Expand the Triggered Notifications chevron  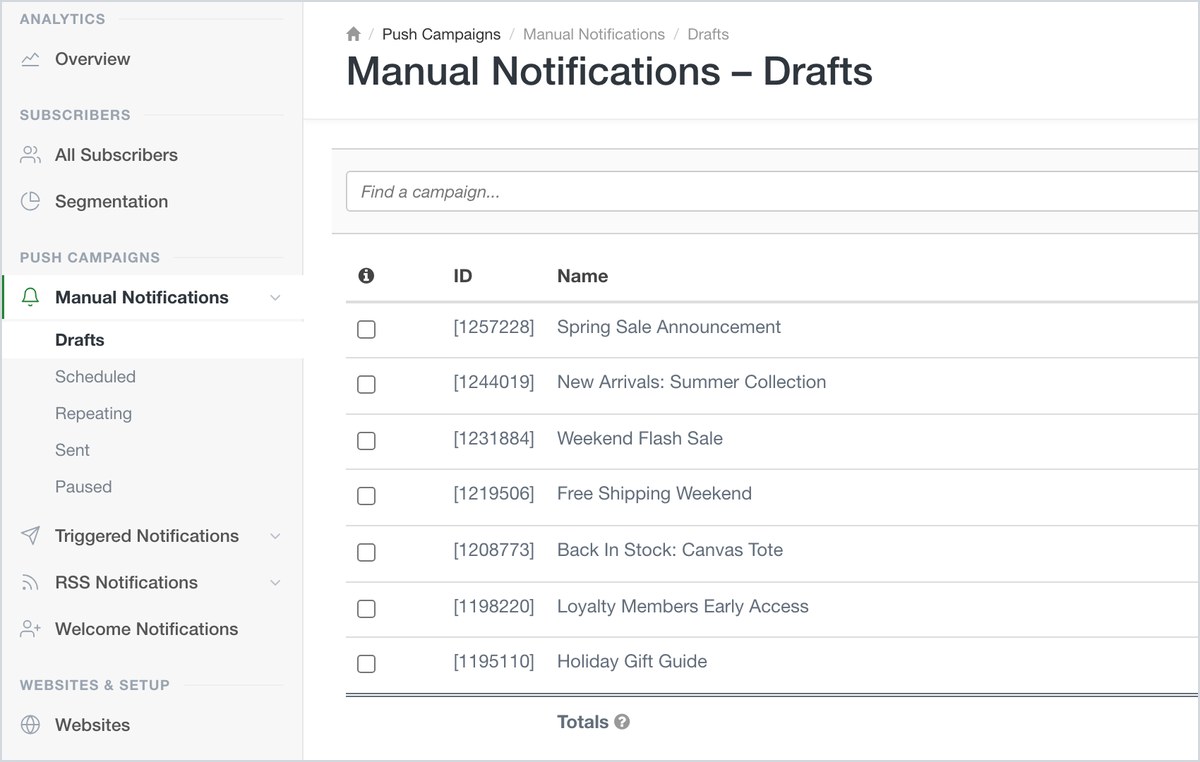pyautogui.click(x=276, y=536)
